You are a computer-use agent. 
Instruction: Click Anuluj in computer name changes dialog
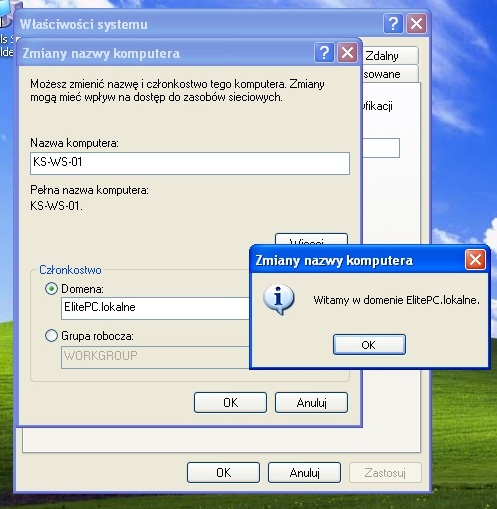point(311,403)
